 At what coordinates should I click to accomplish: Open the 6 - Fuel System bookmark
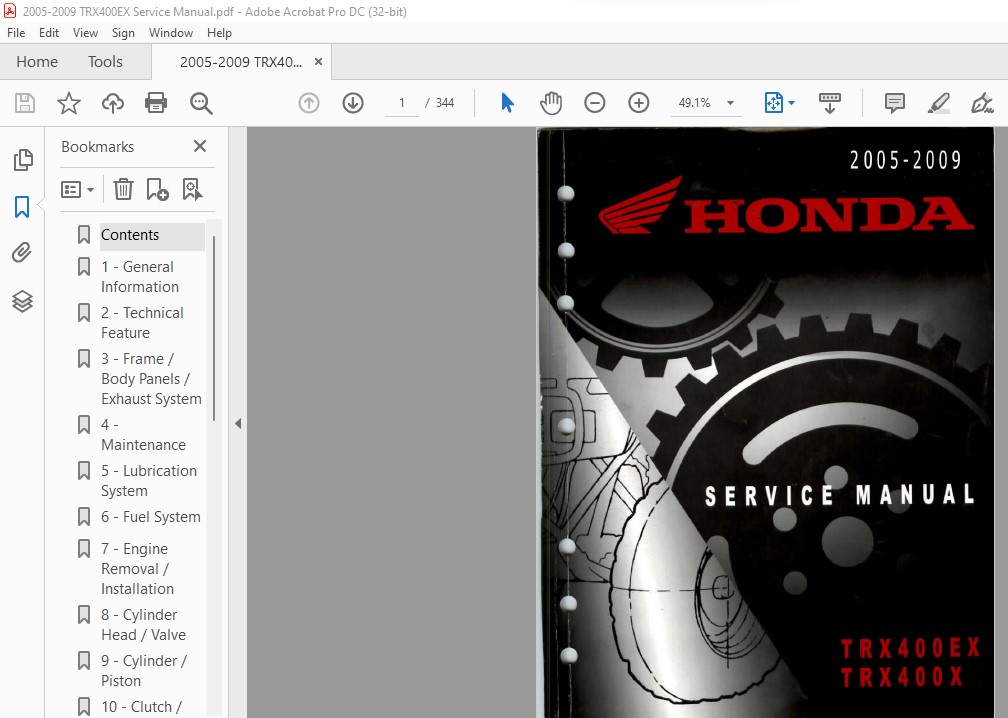[150, 517]
